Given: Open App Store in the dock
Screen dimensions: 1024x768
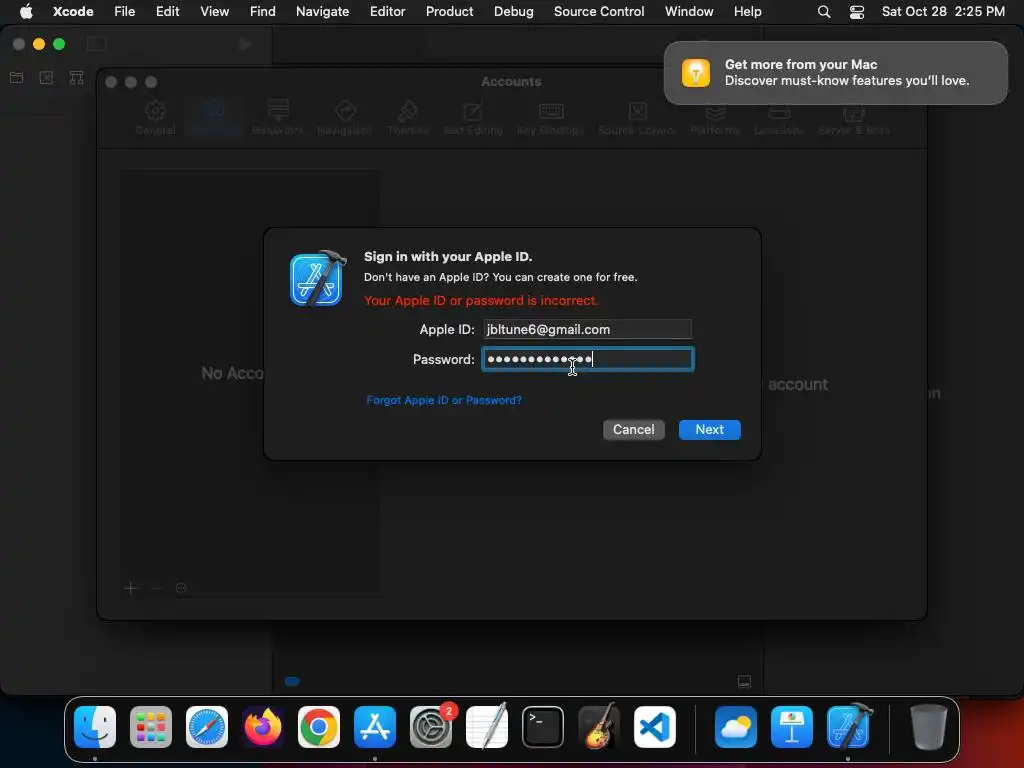Looking at the screenshot, I should (x=375, y=726).
